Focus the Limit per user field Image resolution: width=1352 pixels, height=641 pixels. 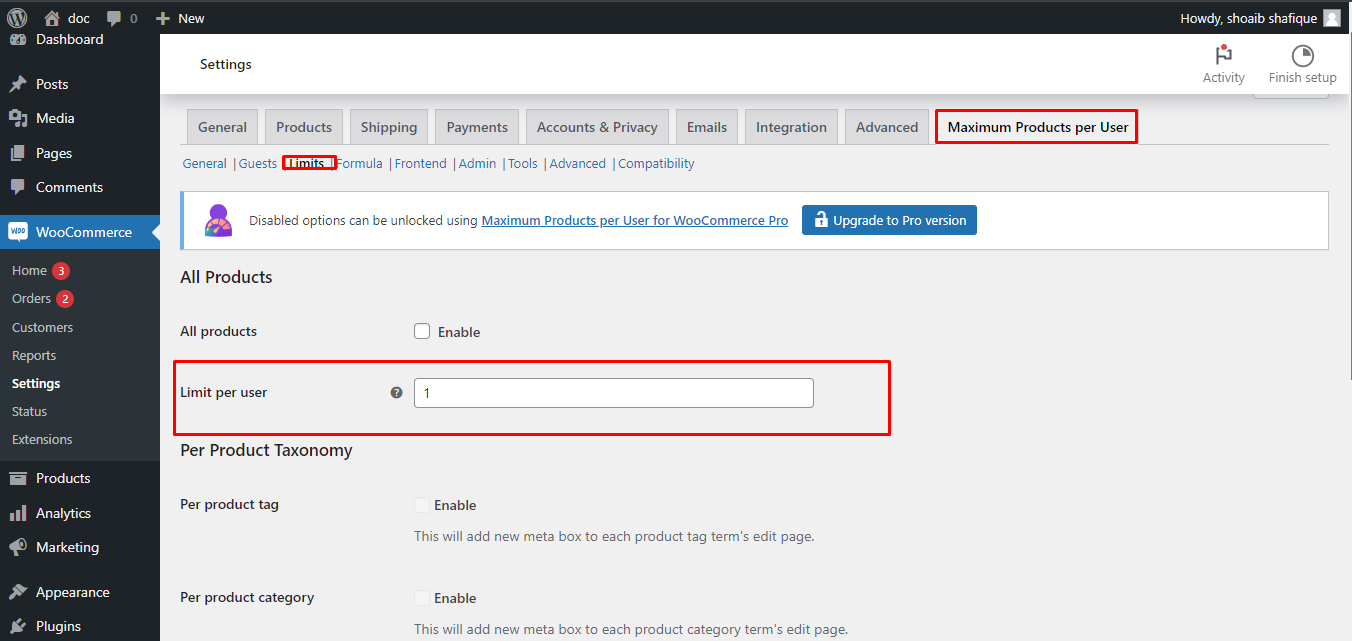[614, 393]
